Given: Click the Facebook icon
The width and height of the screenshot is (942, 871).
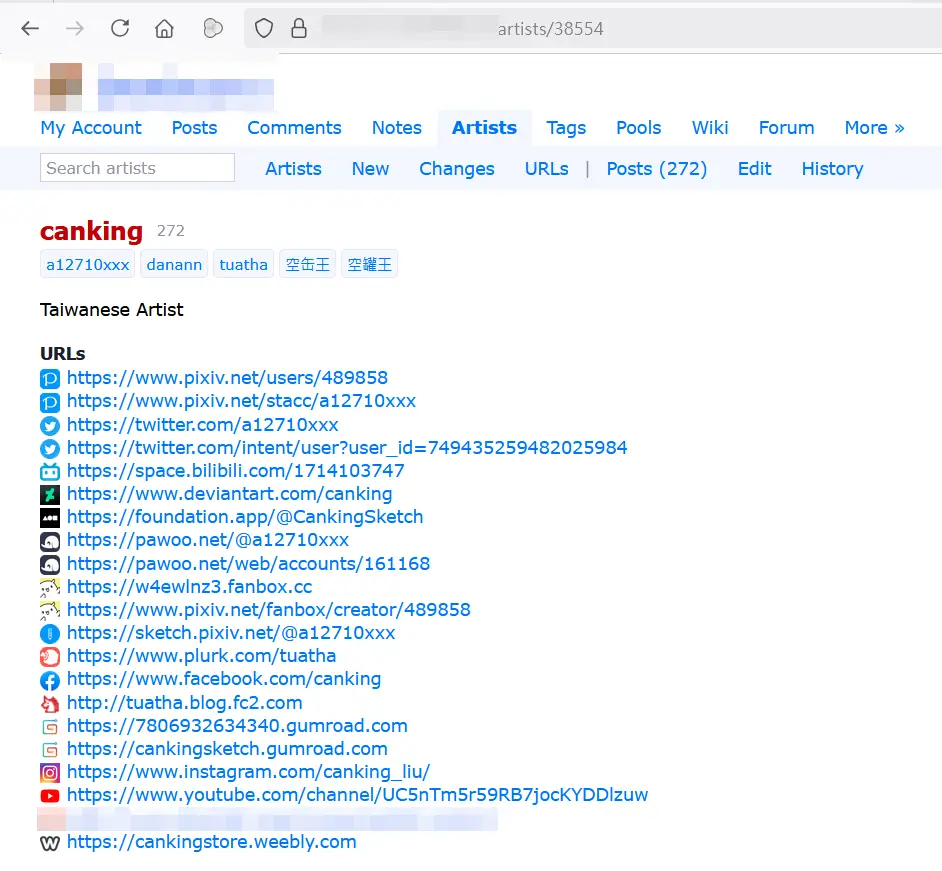Looking at the screenshot, I should tap(50, 681).
